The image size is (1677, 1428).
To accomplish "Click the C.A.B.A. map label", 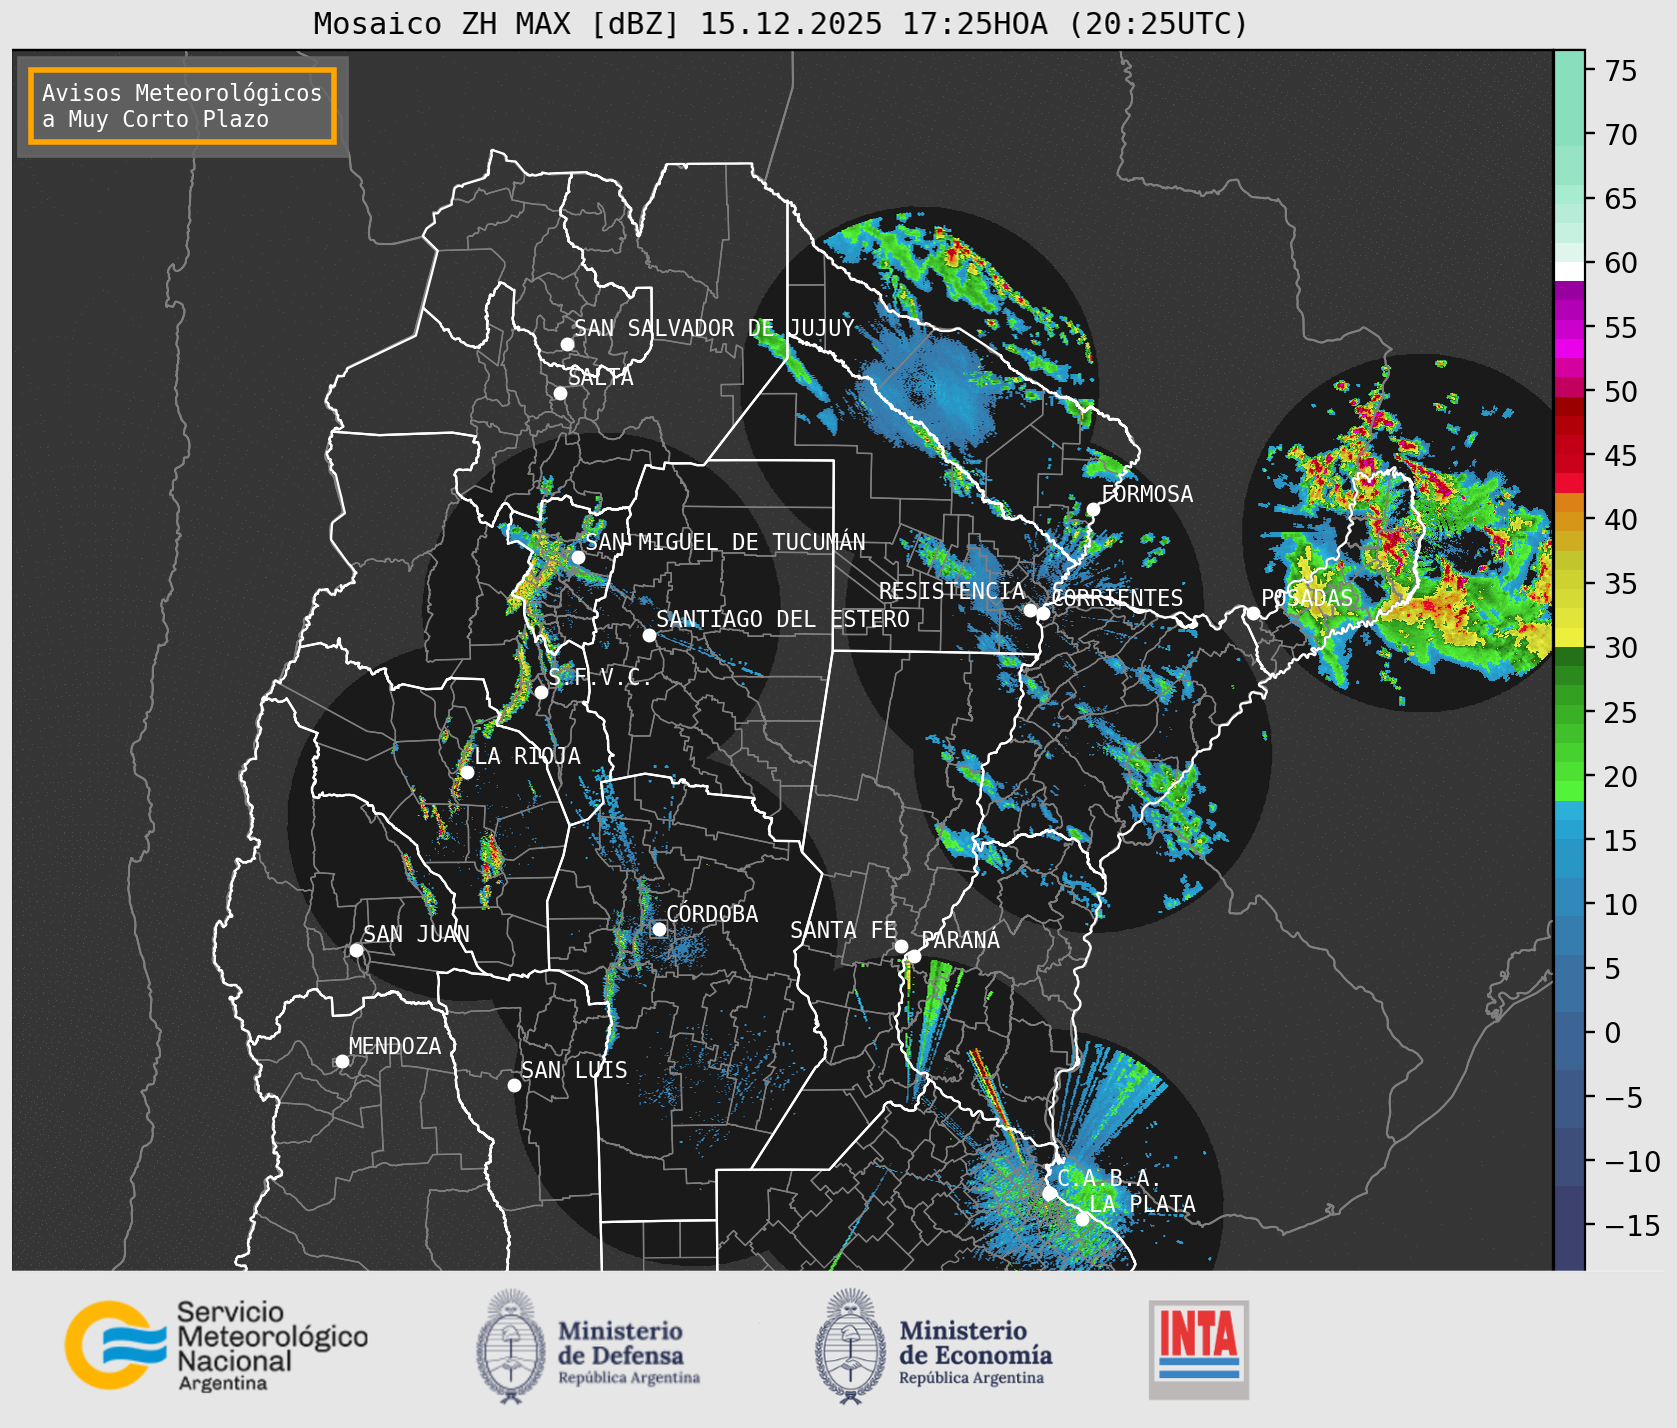I will (1109, 1178).
